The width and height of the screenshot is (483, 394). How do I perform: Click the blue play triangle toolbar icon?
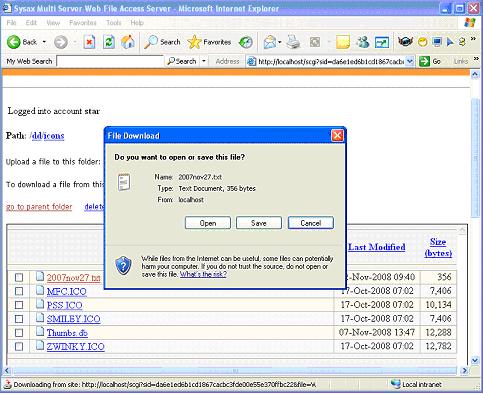pyautogui.click(x=450, y=42)
